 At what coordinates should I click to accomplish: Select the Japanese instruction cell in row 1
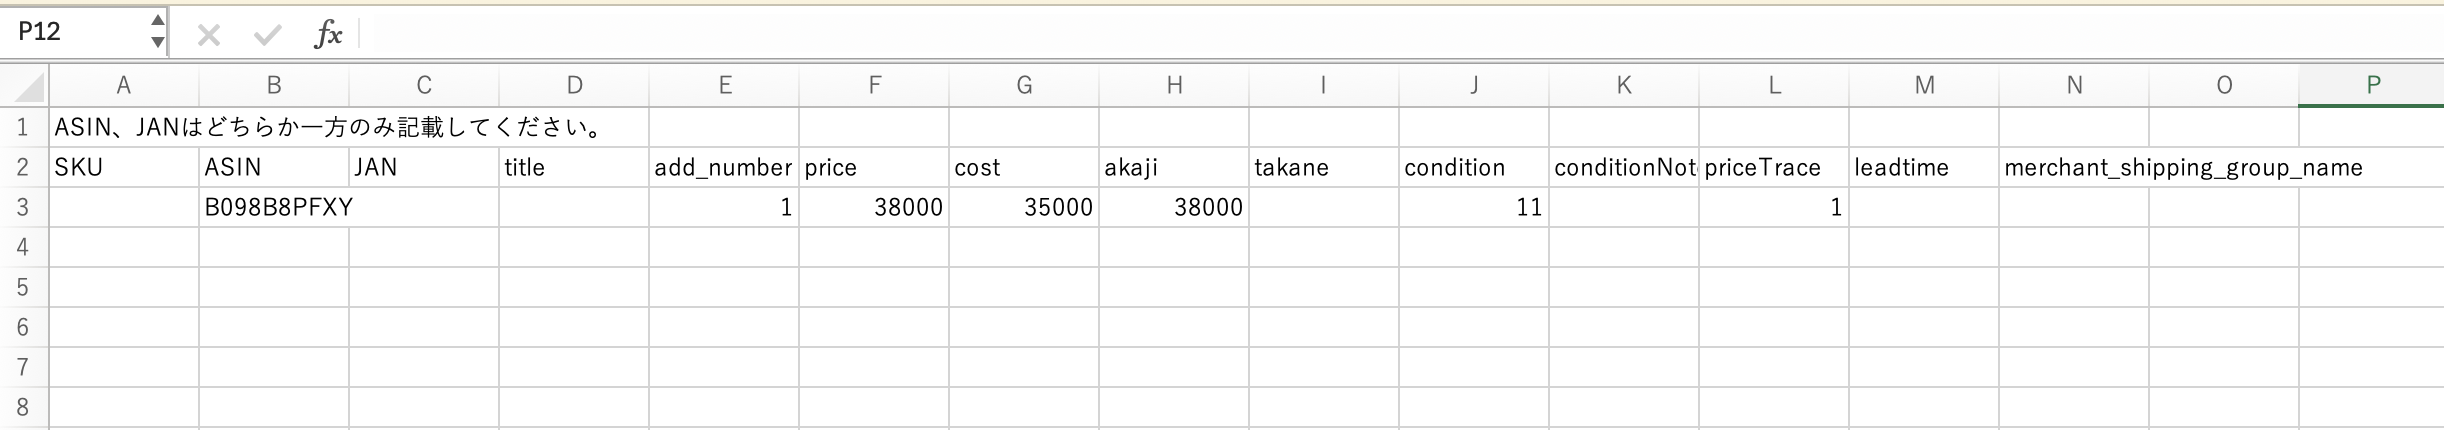click(x=124, y=127)
